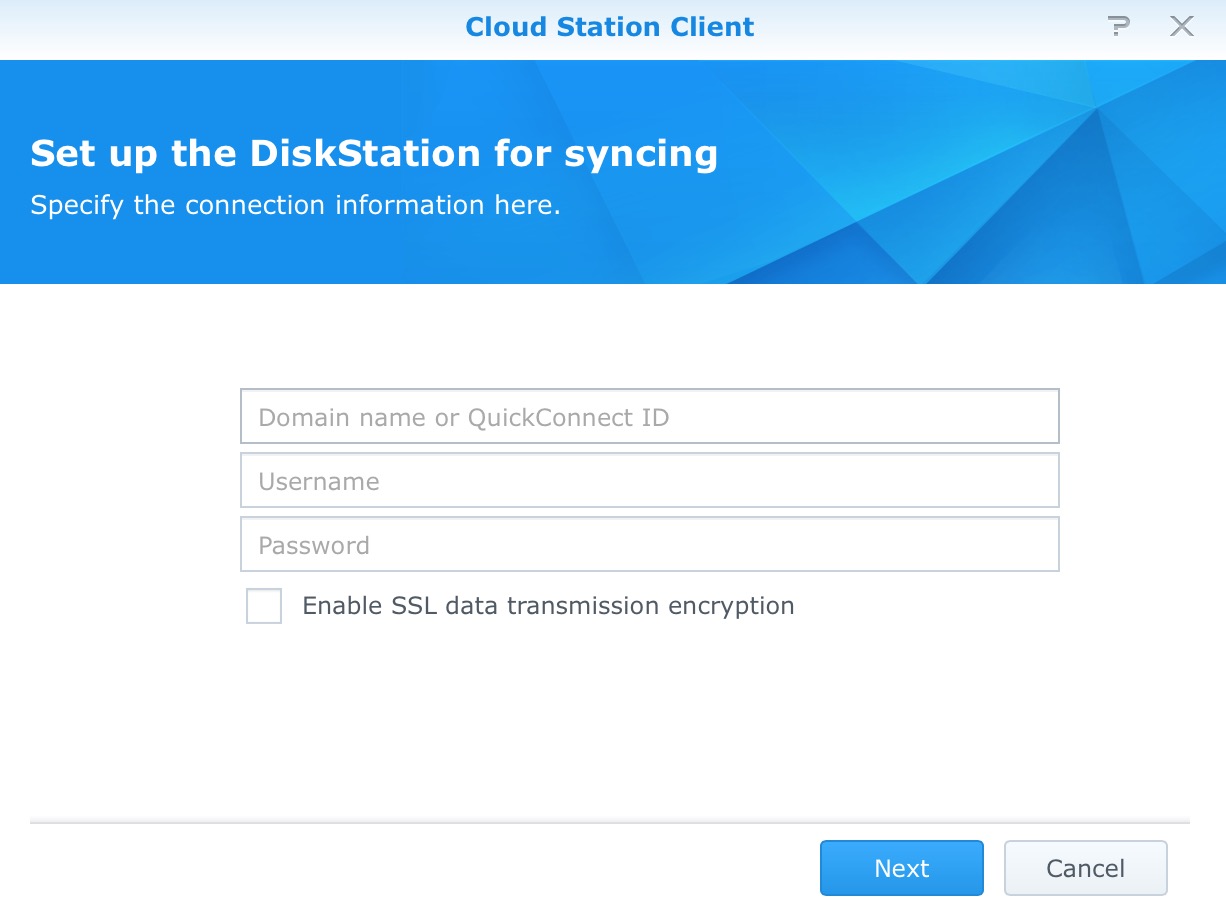The width and height of the screenshot is (1226, 906).
Task: Select the Password input field
Action: 649,545
